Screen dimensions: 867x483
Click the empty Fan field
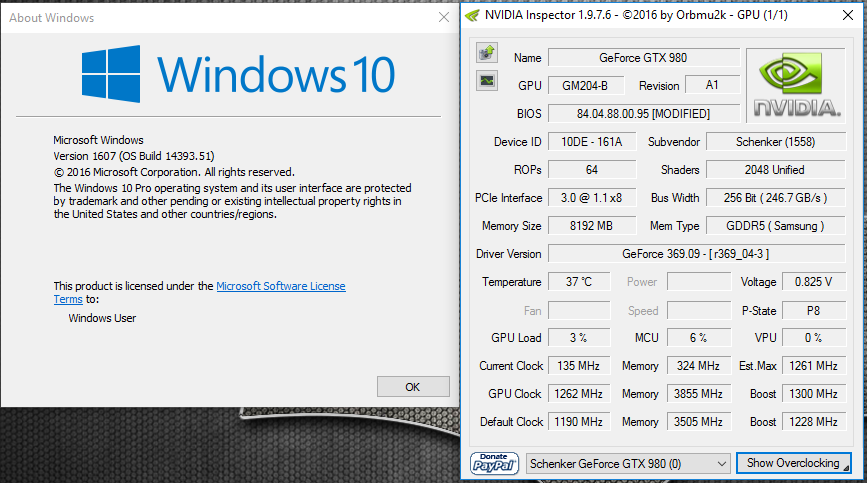tap(579, 311)
